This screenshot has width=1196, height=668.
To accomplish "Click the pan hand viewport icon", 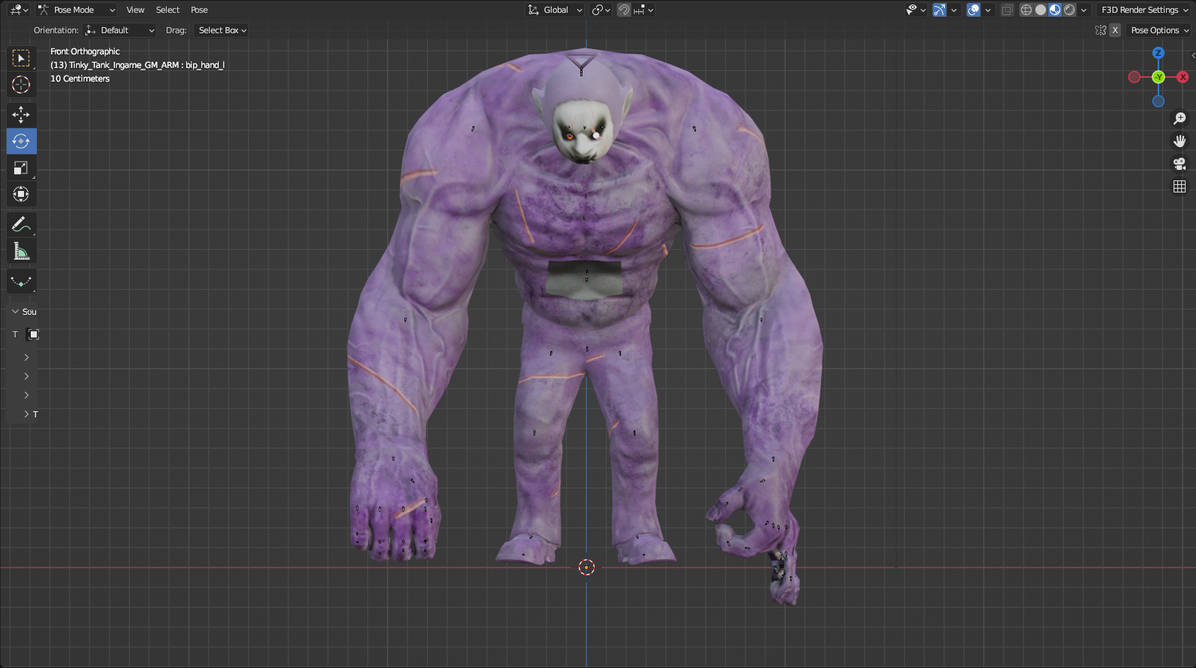I will pyautogui.click(x=1179, y=141).
